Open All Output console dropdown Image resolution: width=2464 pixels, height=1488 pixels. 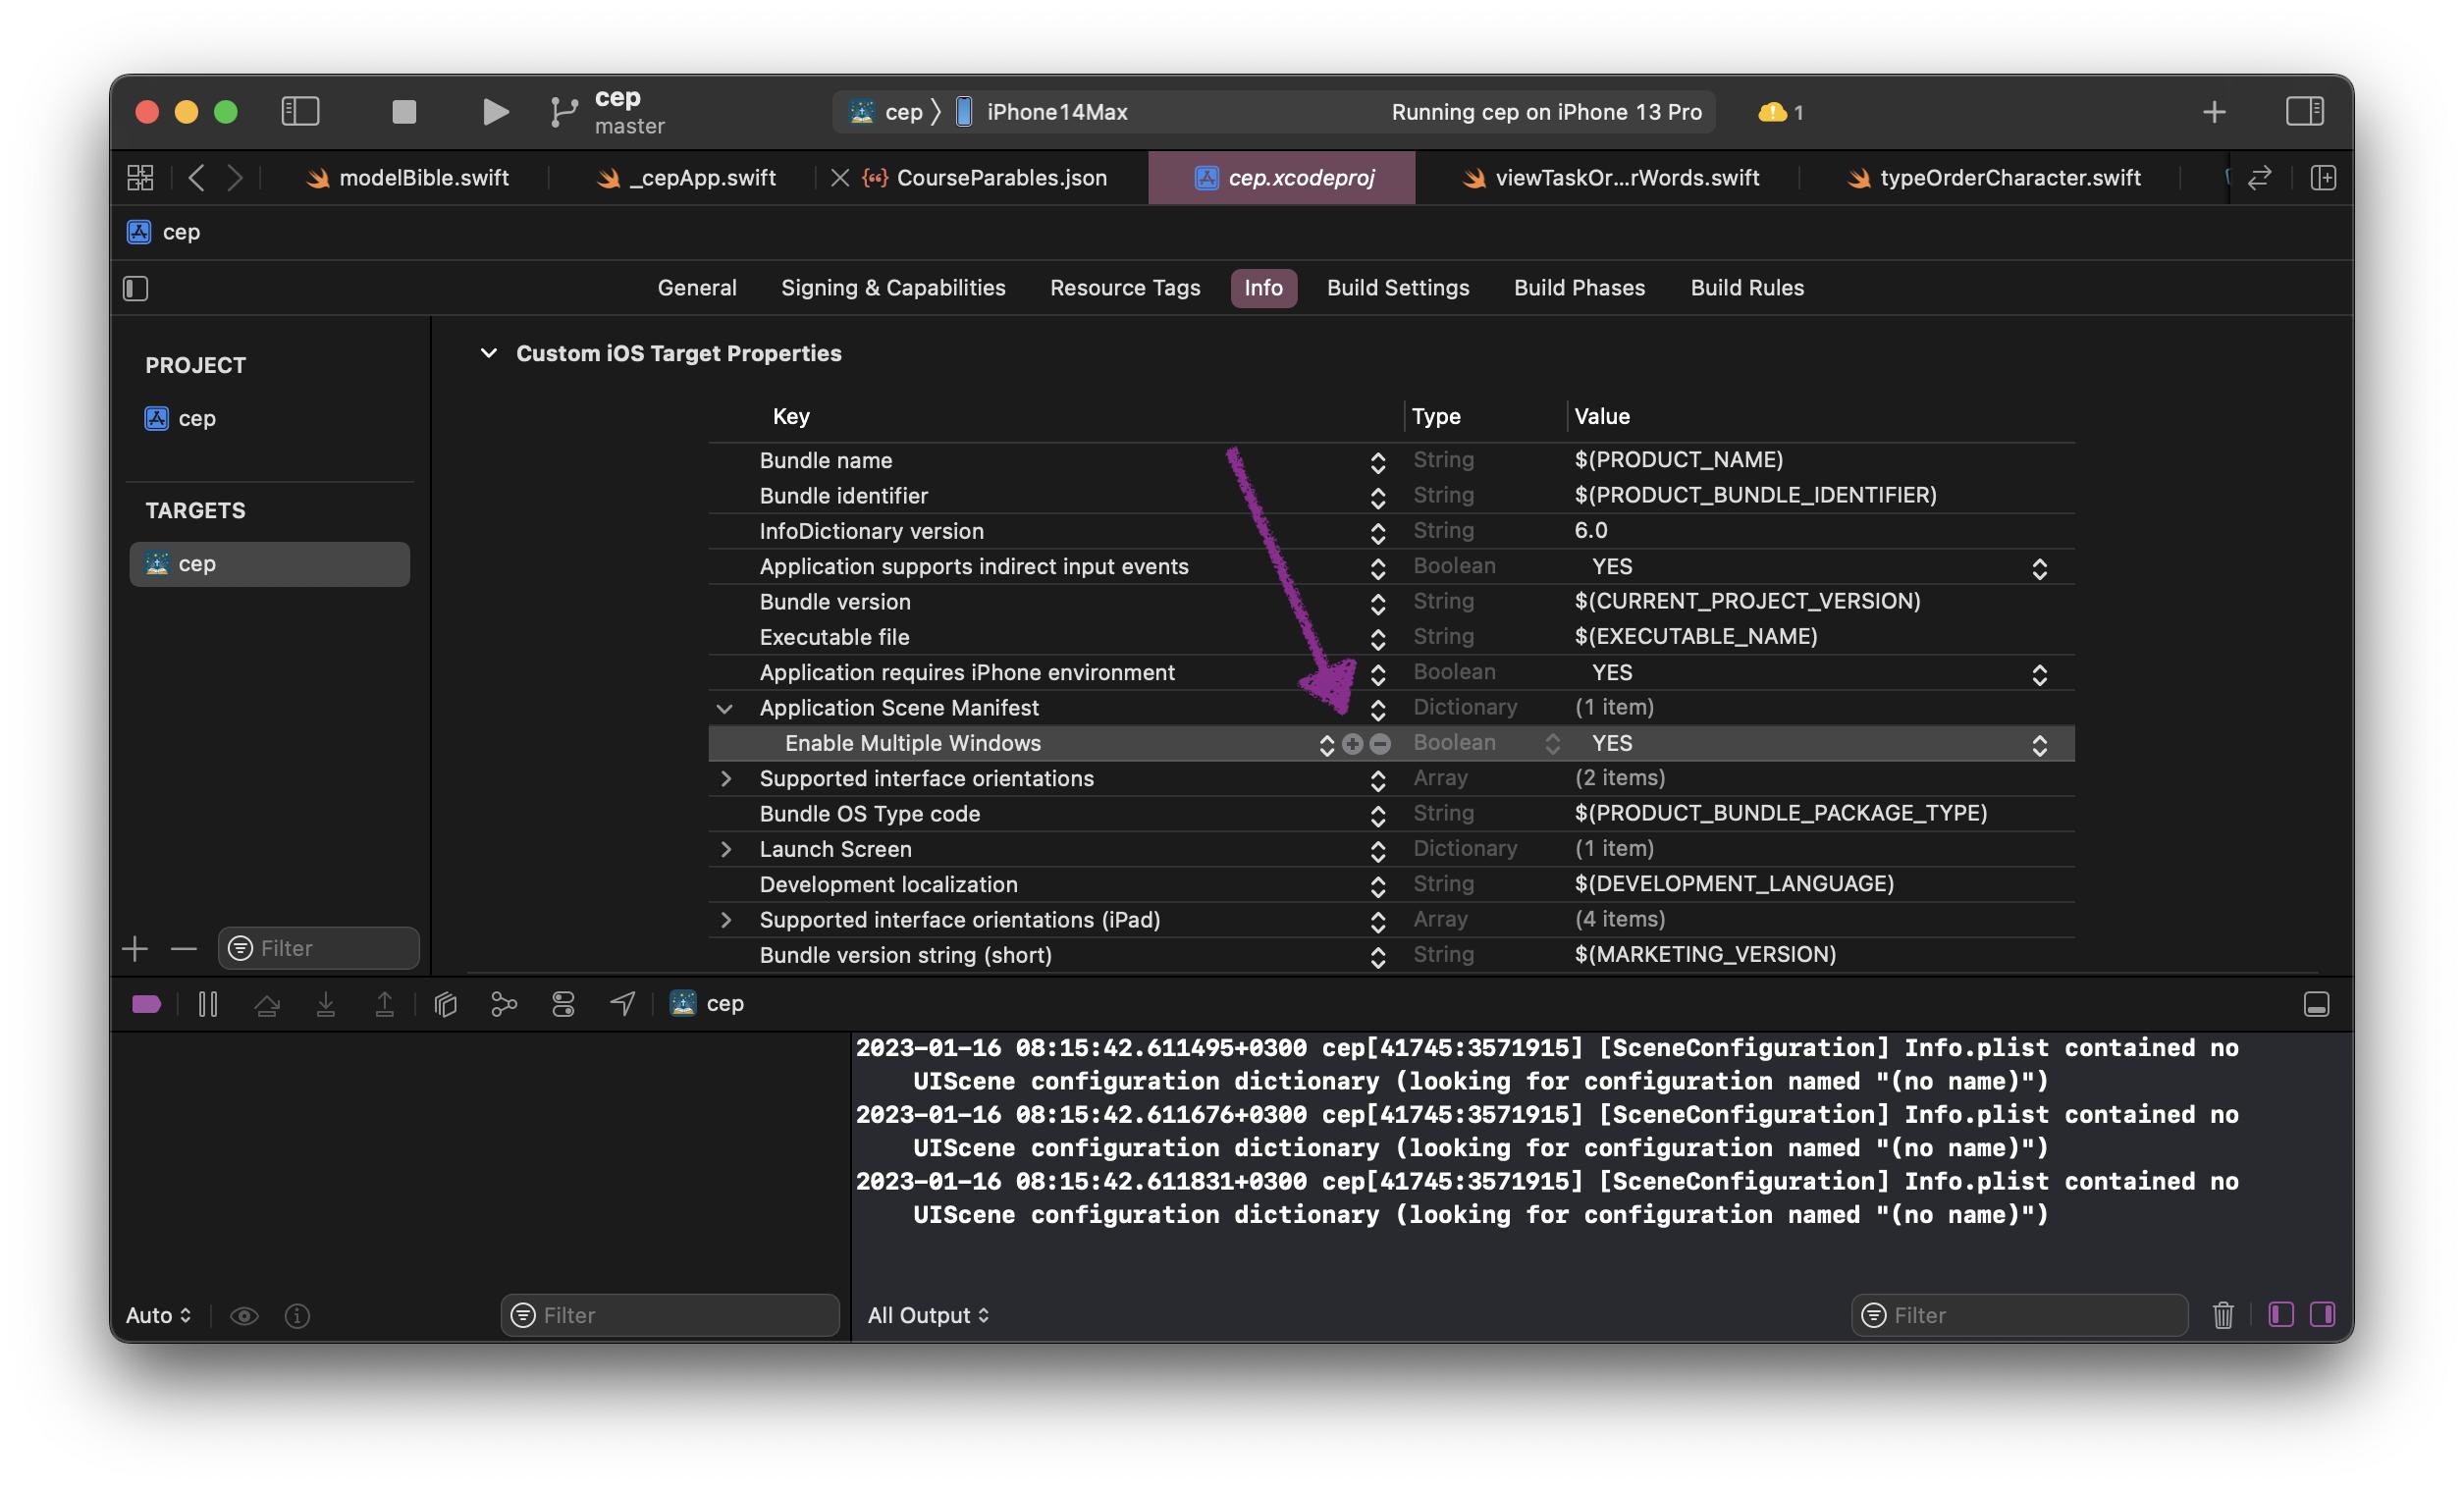(928, 1316)
